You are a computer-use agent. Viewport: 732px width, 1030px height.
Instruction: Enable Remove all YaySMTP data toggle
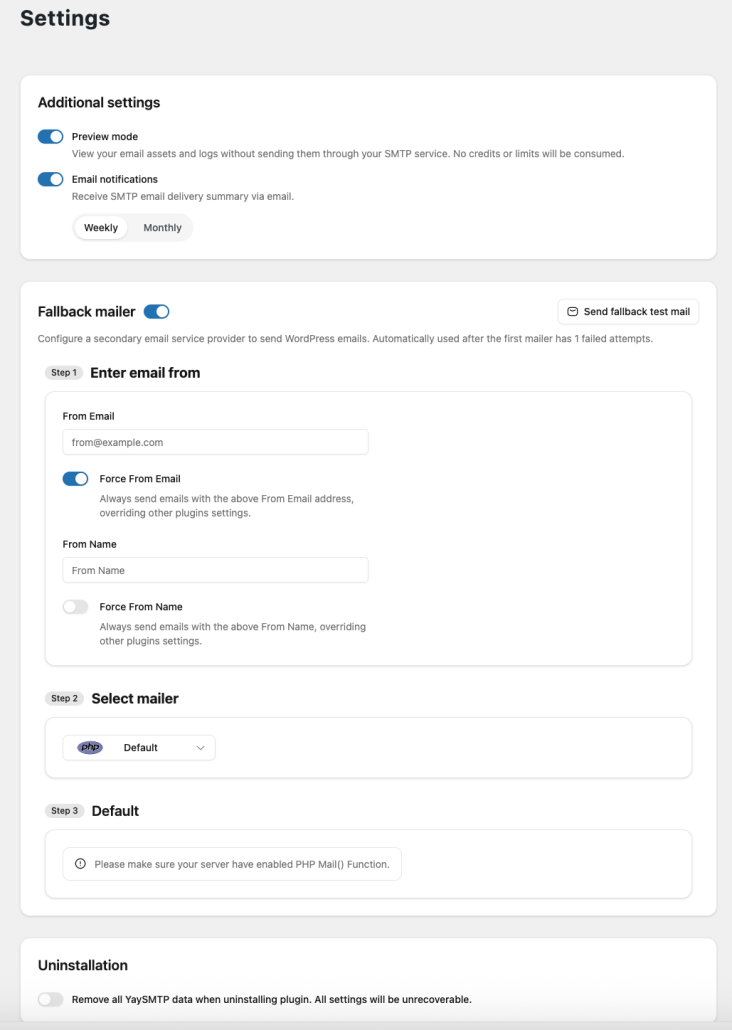[x=49, y=999]
